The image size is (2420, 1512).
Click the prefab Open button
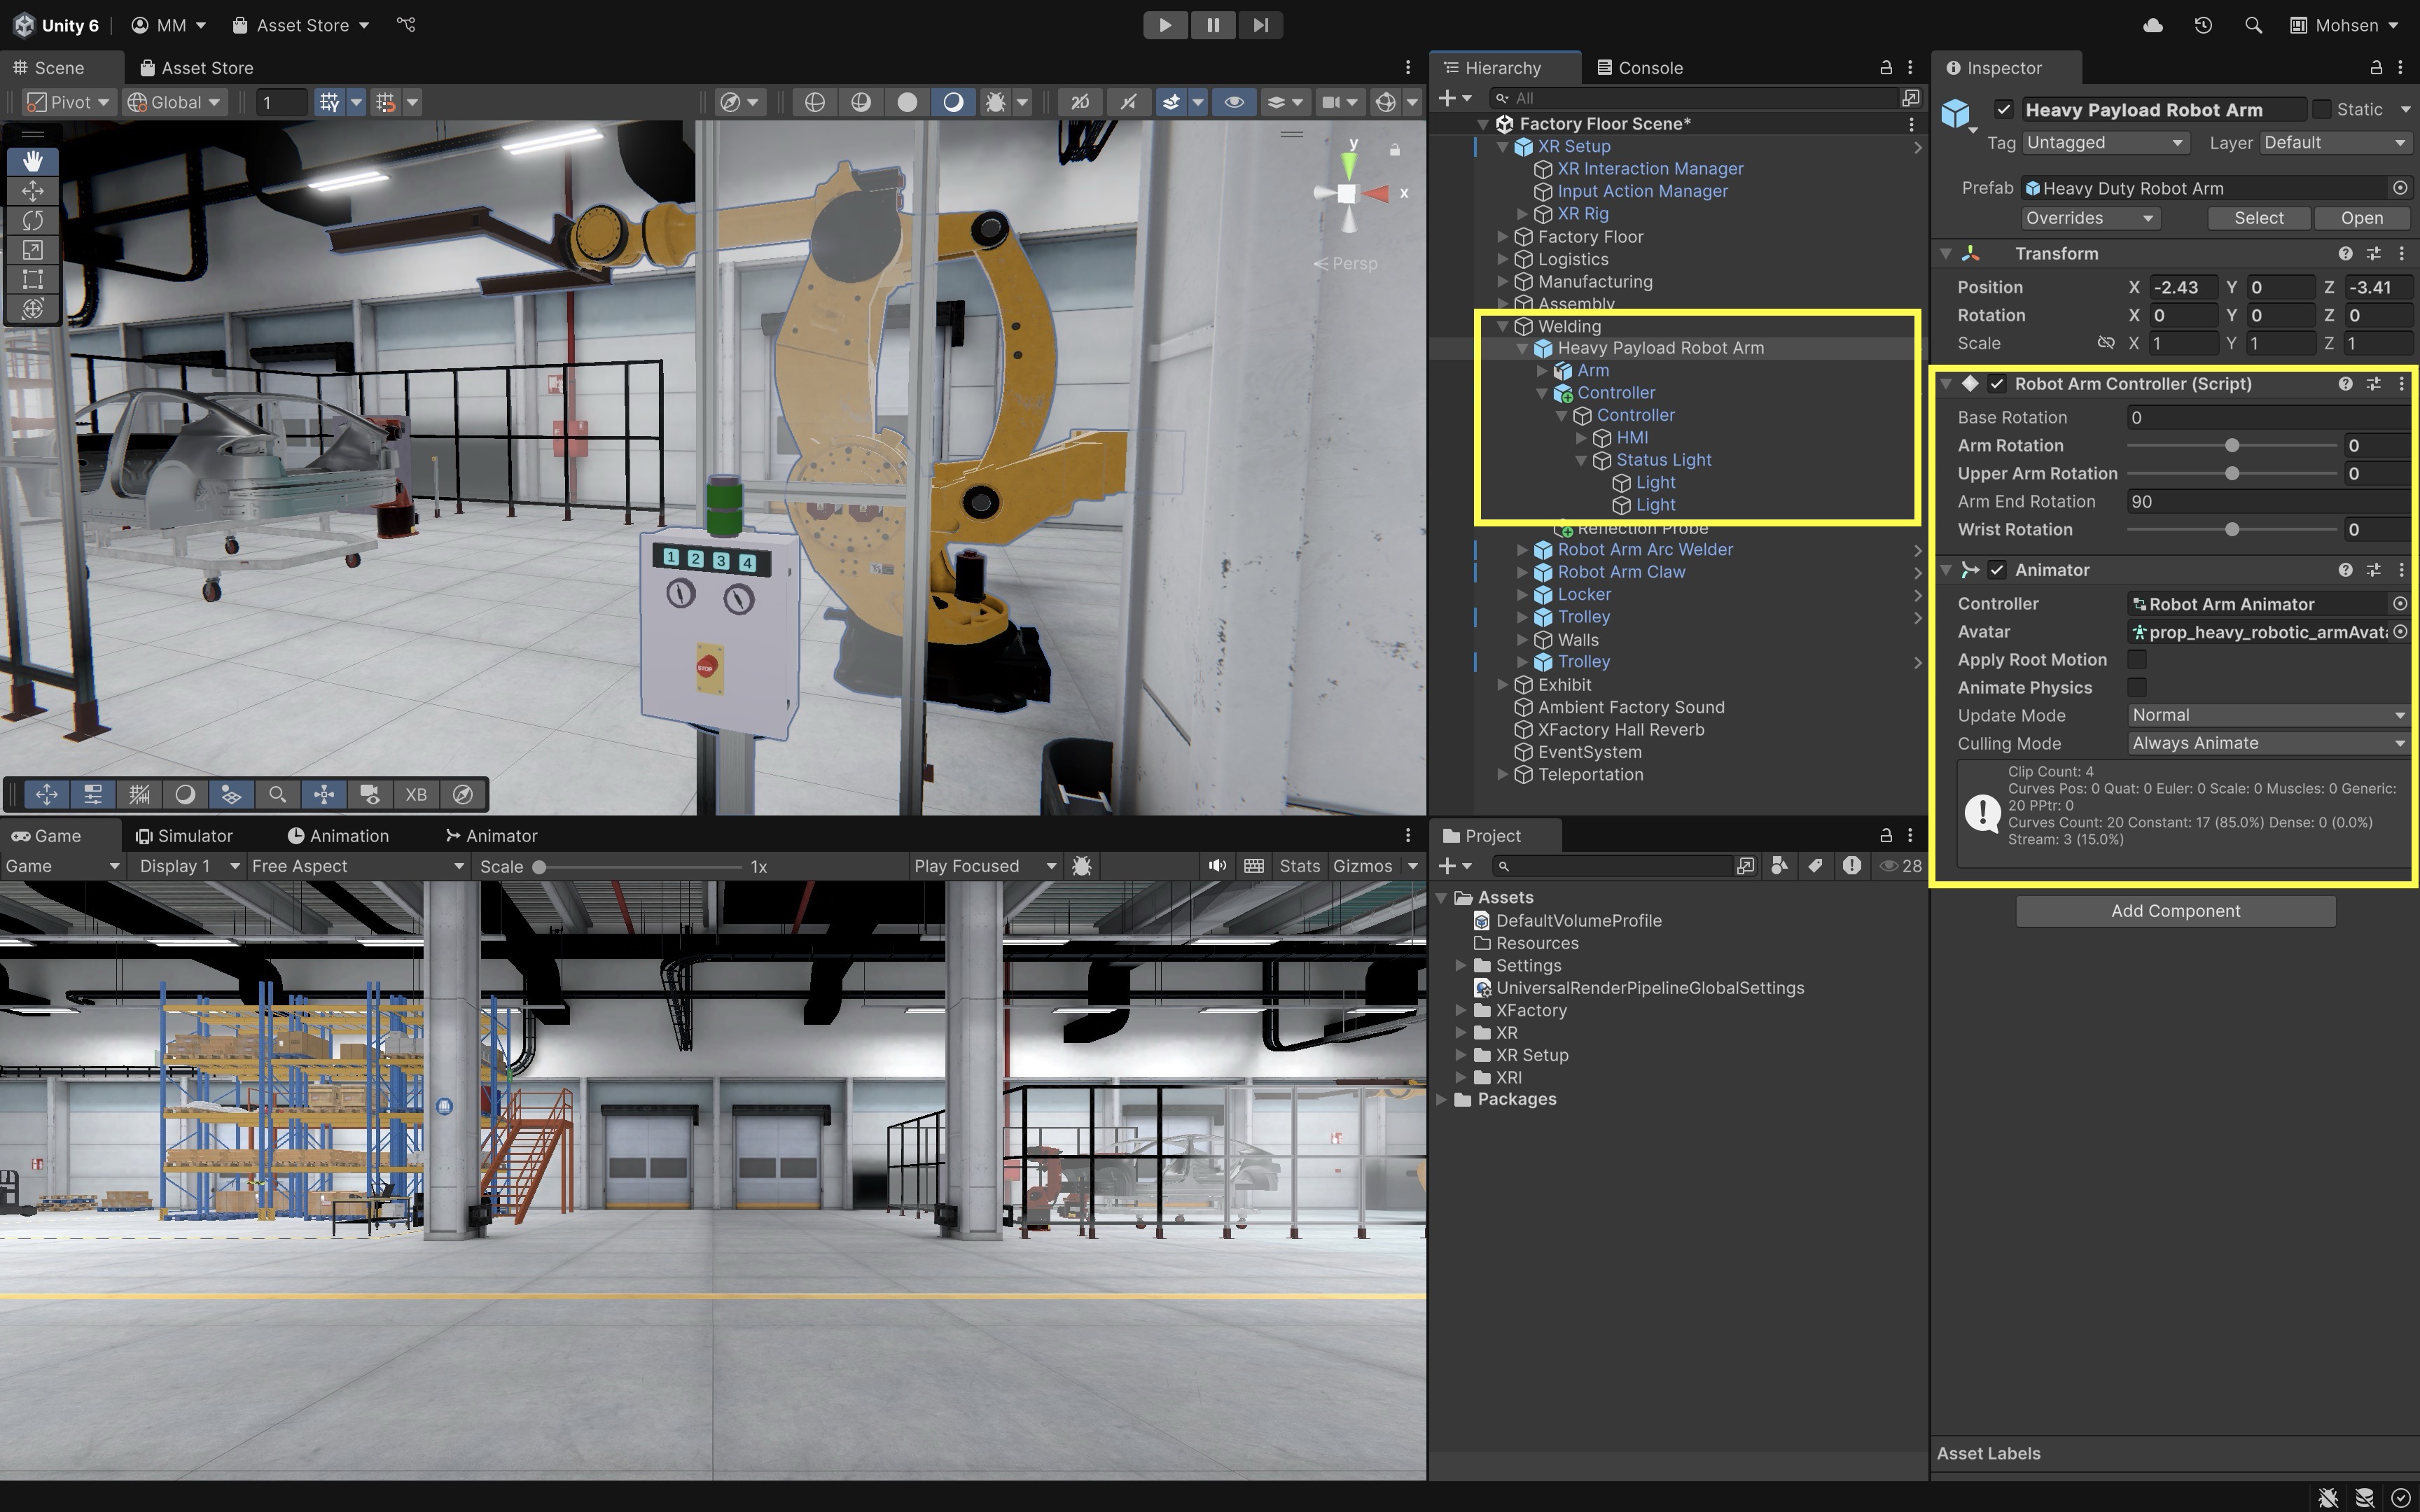tap(2361, 218)
